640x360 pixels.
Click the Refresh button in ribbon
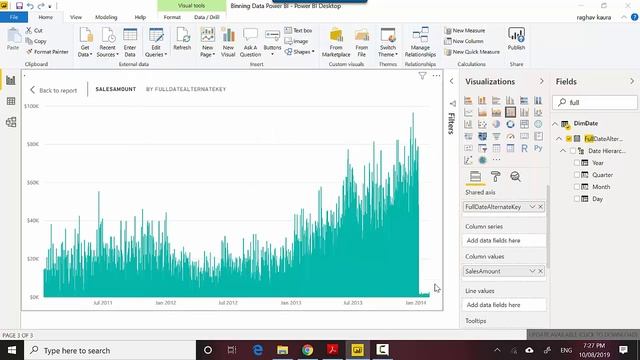182,39
